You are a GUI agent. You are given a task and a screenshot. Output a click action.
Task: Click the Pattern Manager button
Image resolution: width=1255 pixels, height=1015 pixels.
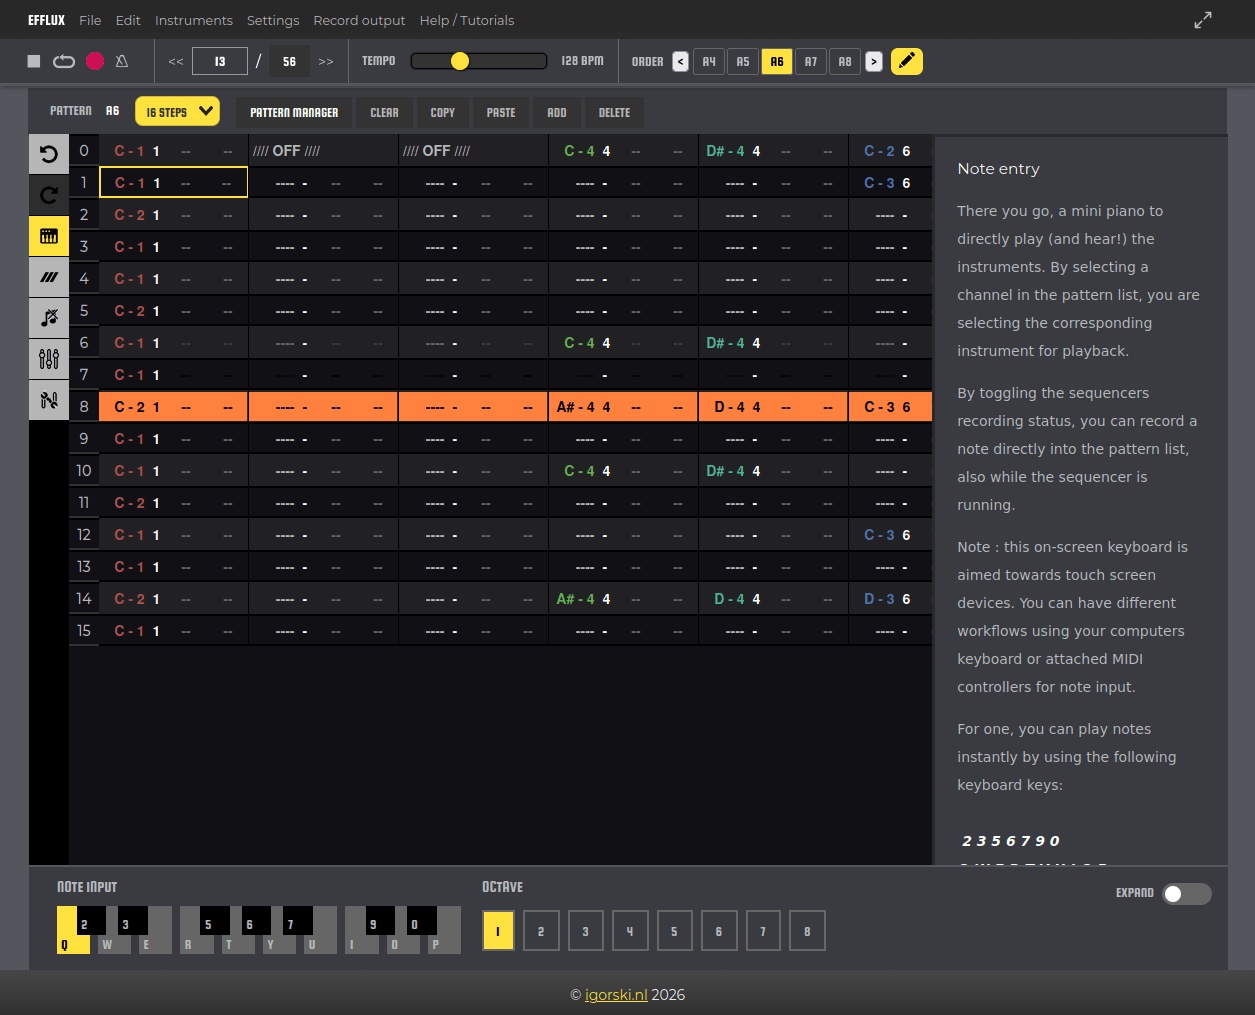(x=294, y=113)
